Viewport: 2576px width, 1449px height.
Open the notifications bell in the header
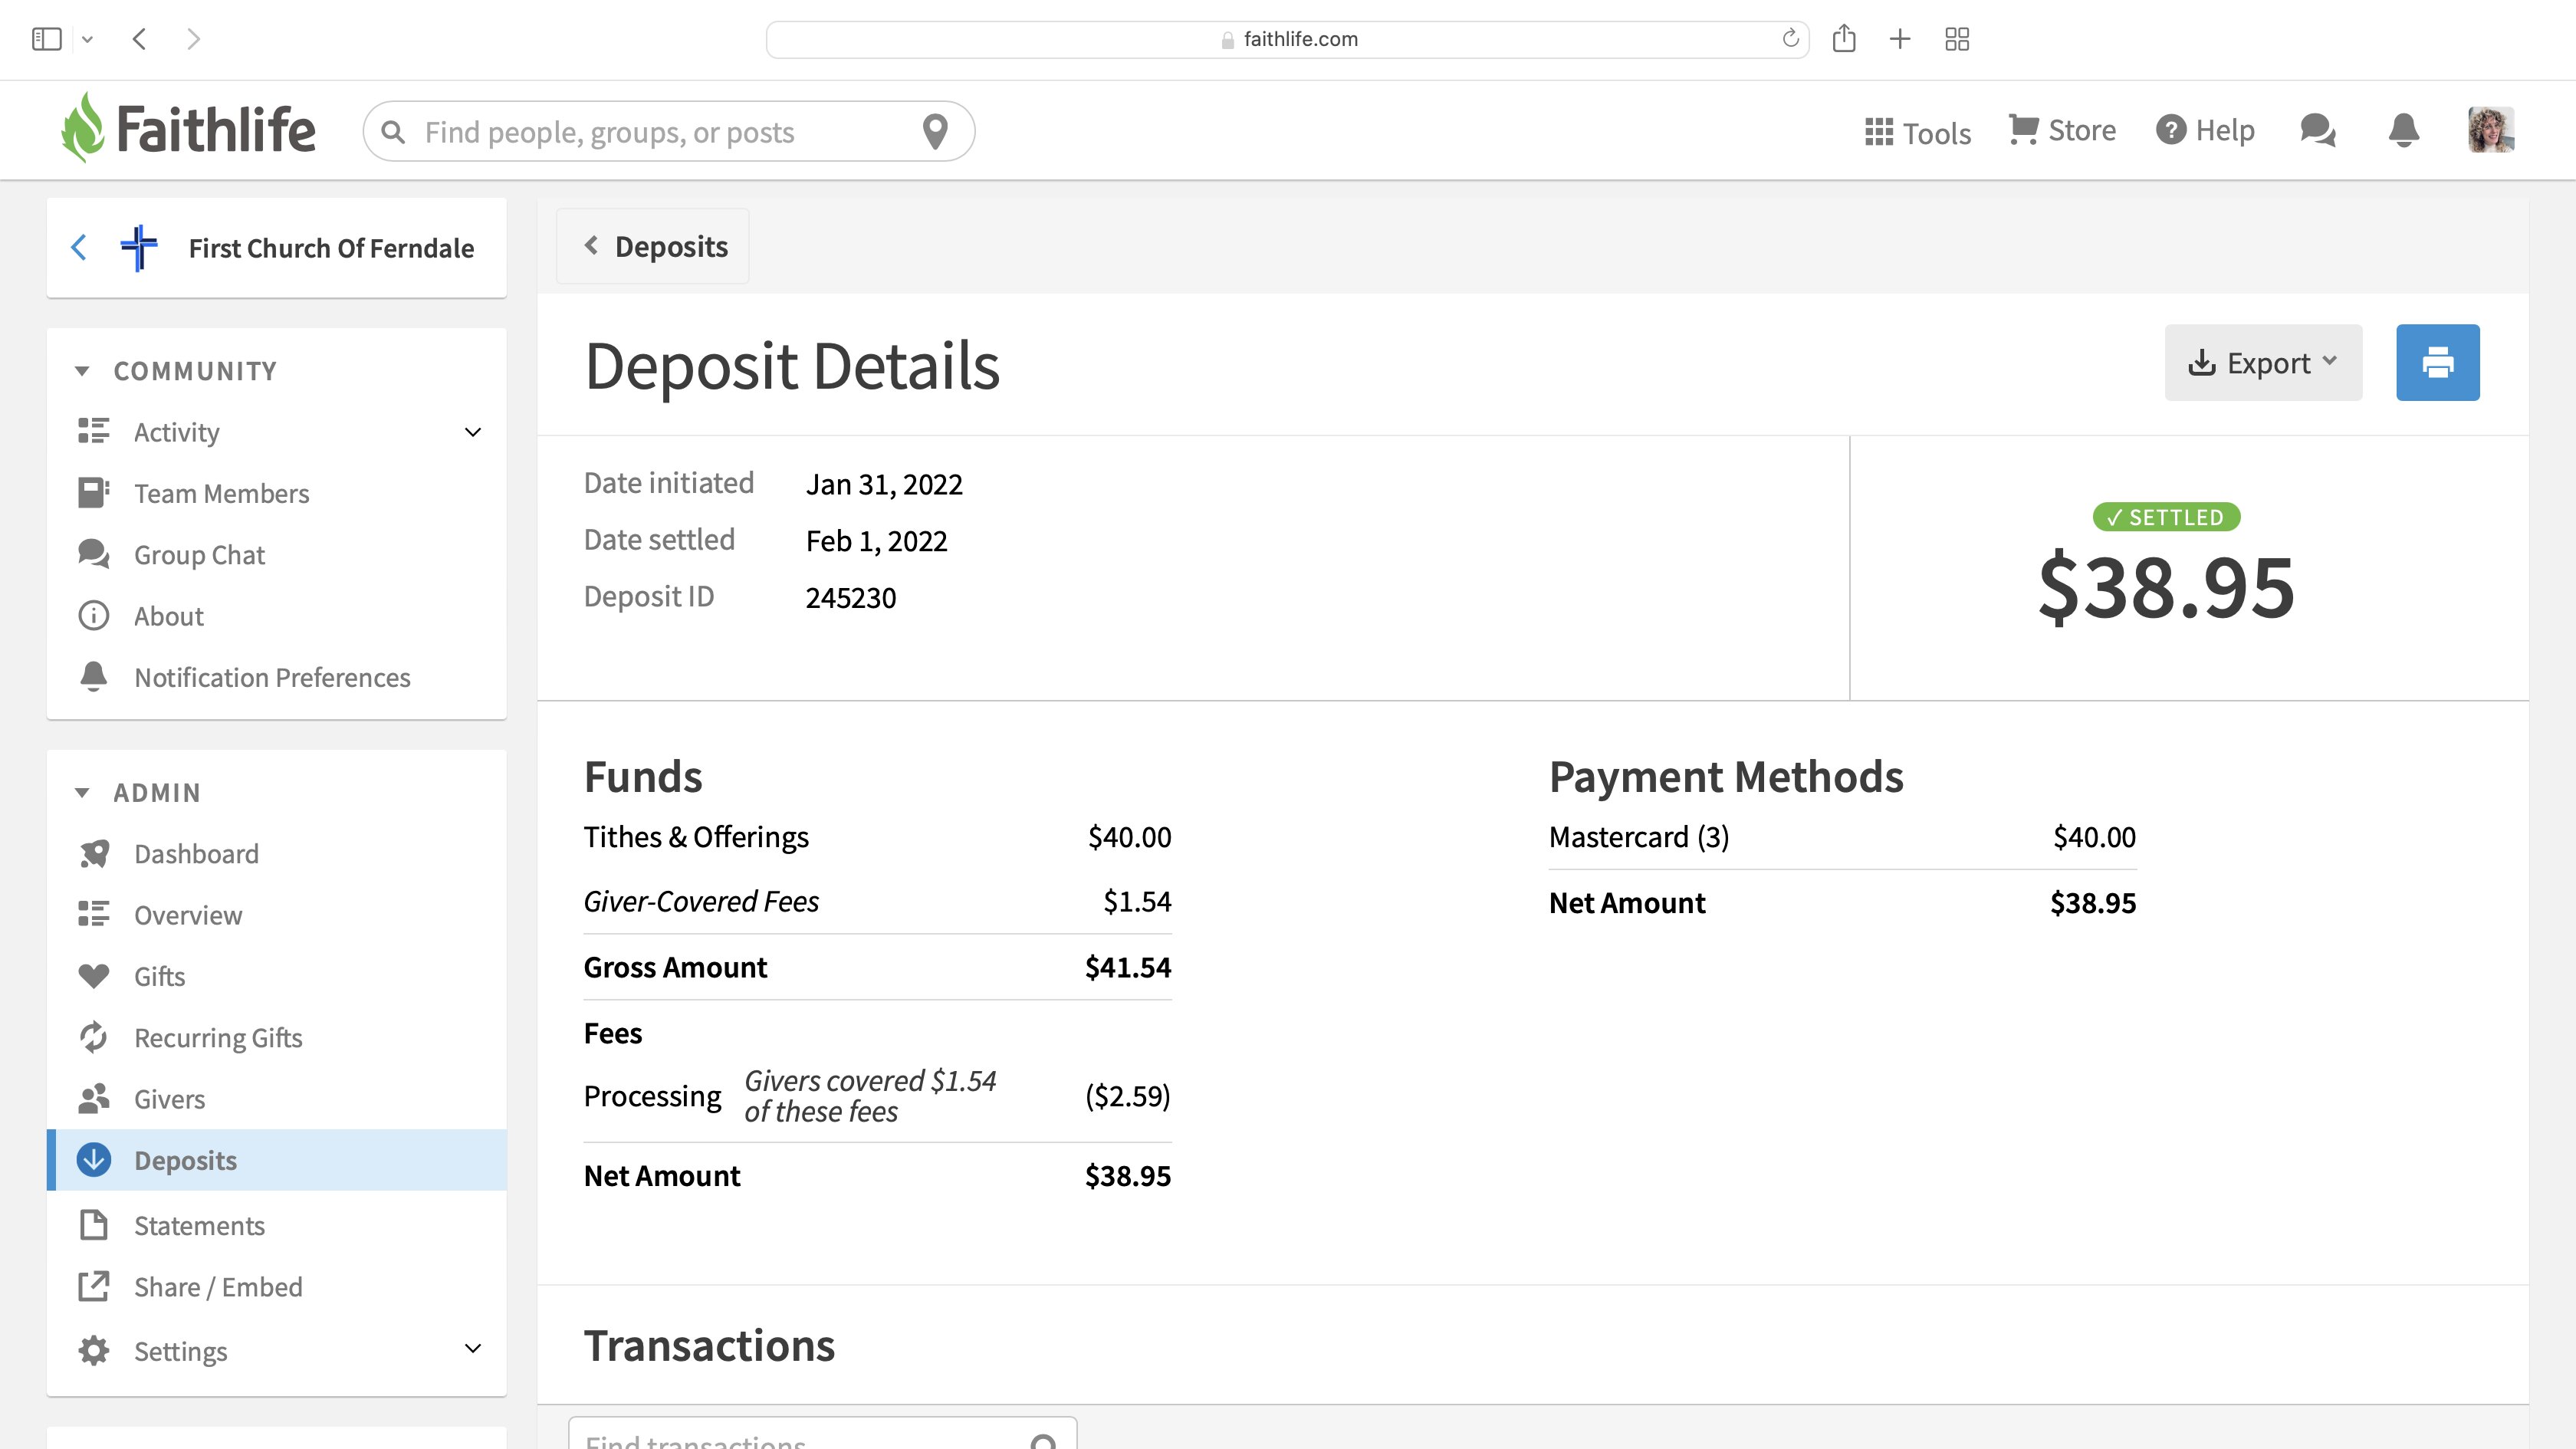pos(2404,130)
